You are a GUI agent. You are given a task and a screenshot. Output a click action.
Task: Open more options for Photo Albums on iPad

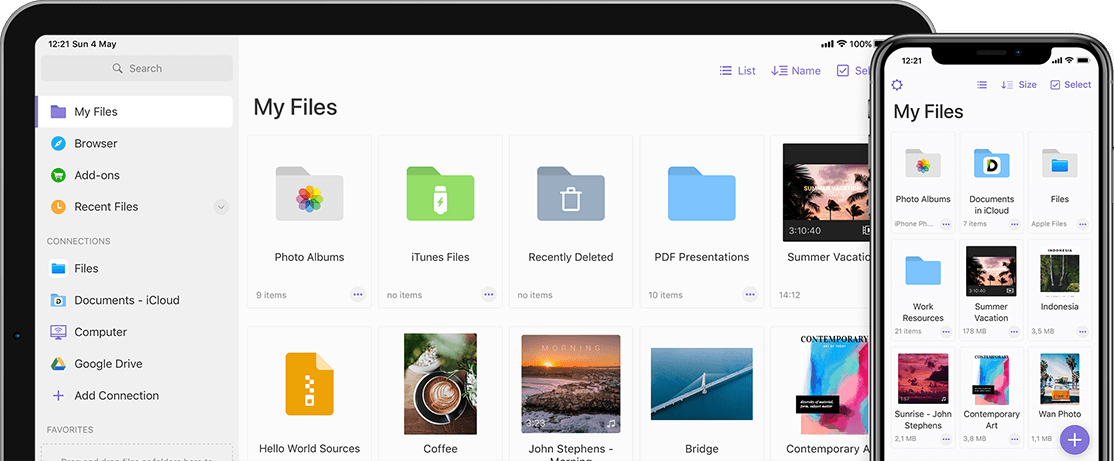[357, 294]
